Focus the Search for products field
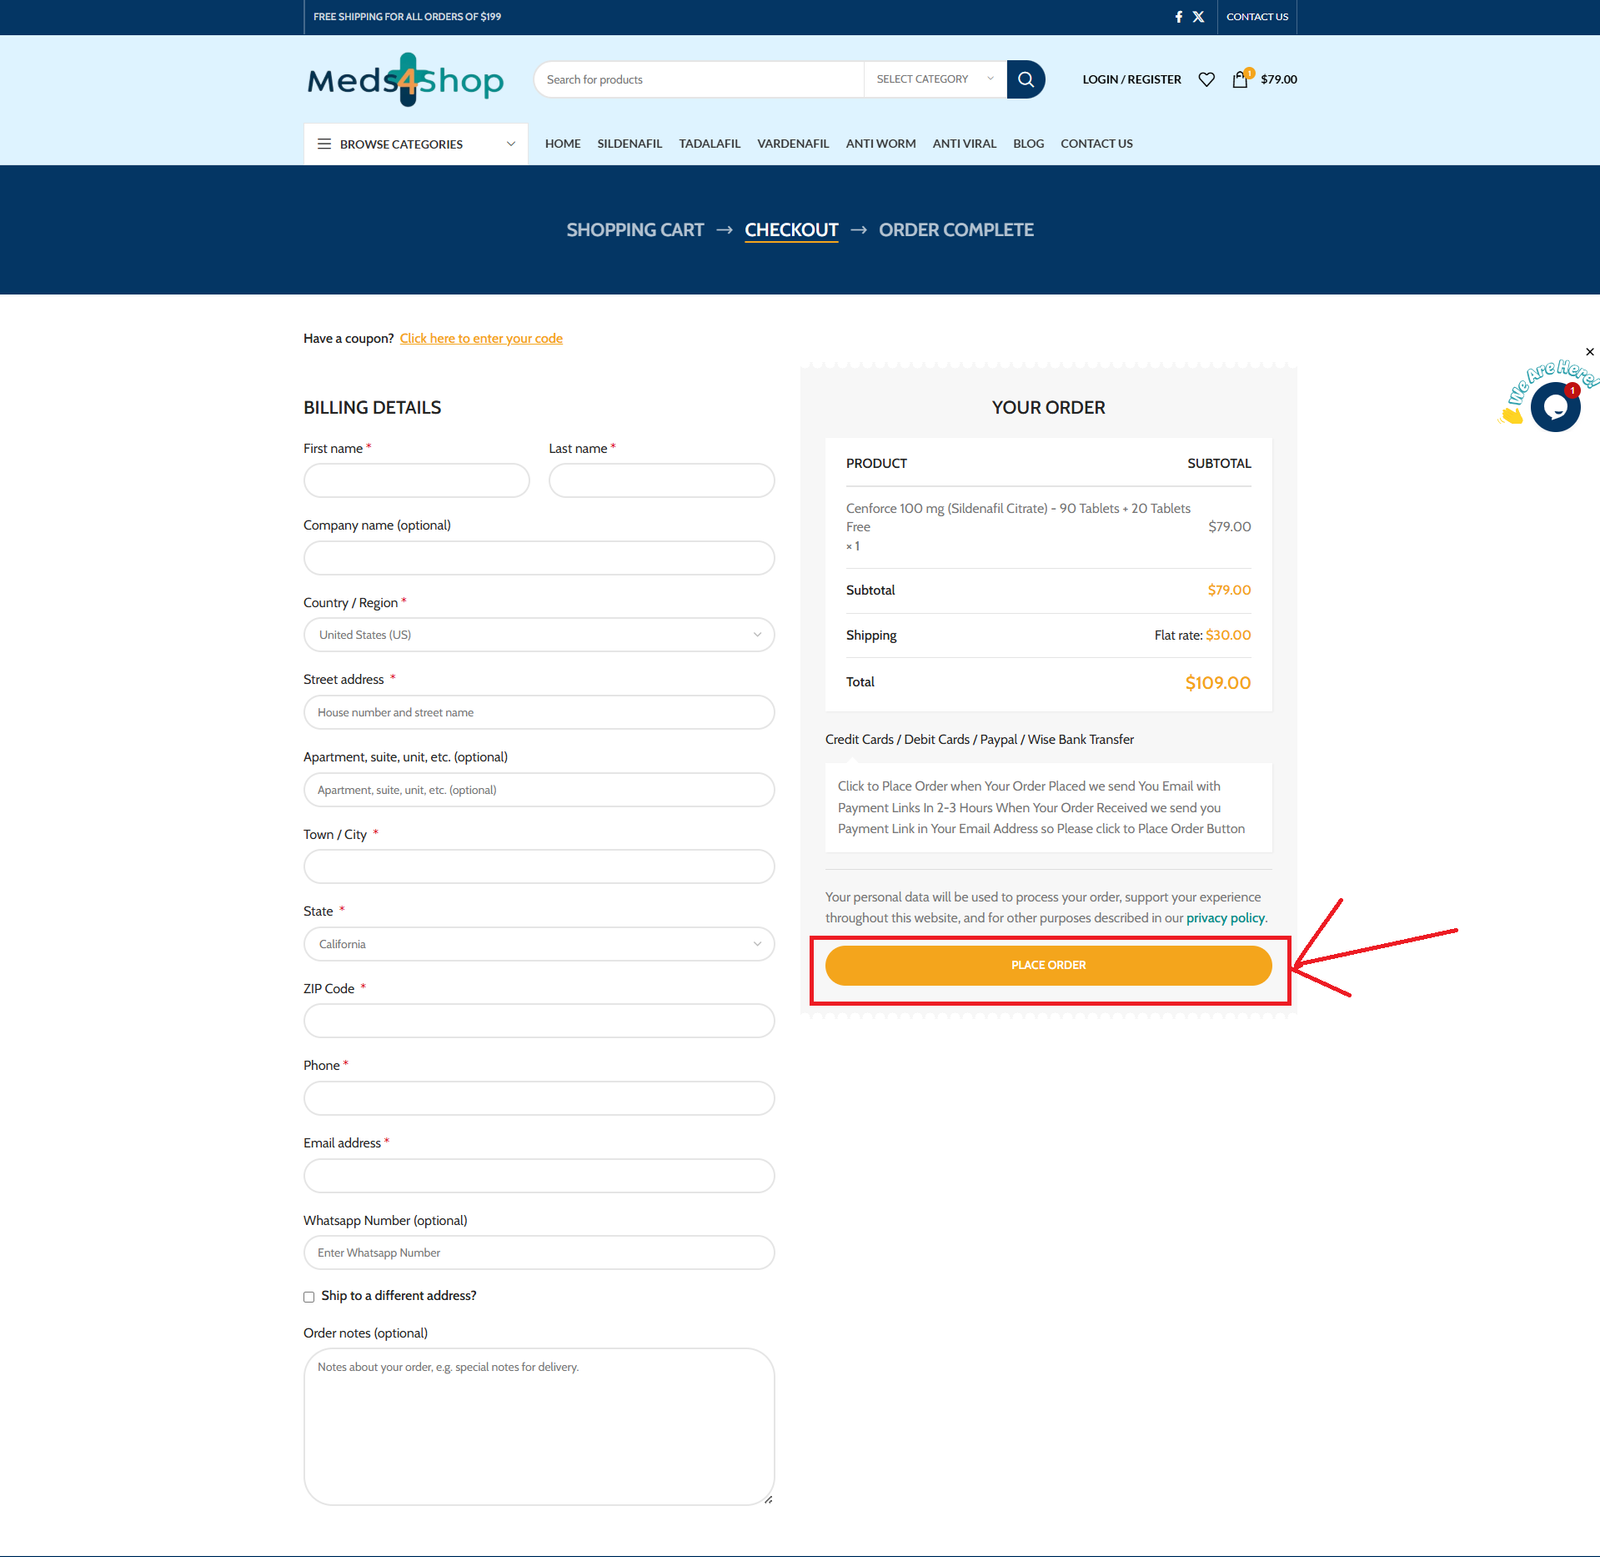Image resolution: width=1600 pixels, height=1557 pixels. (x=699, y=80)
